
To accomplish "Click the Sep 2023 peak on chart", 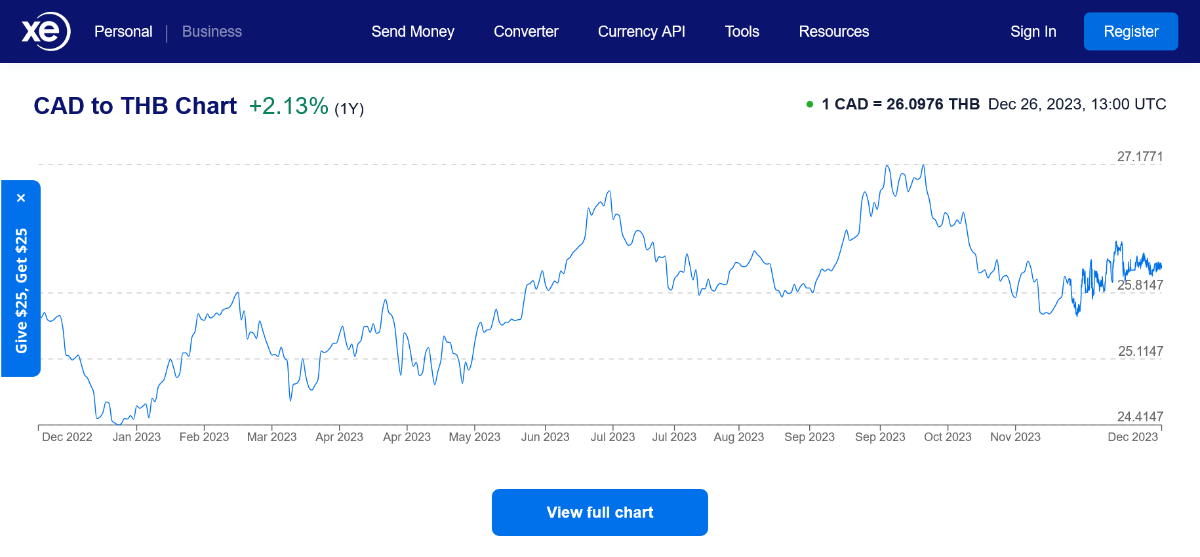I will 922,166.
